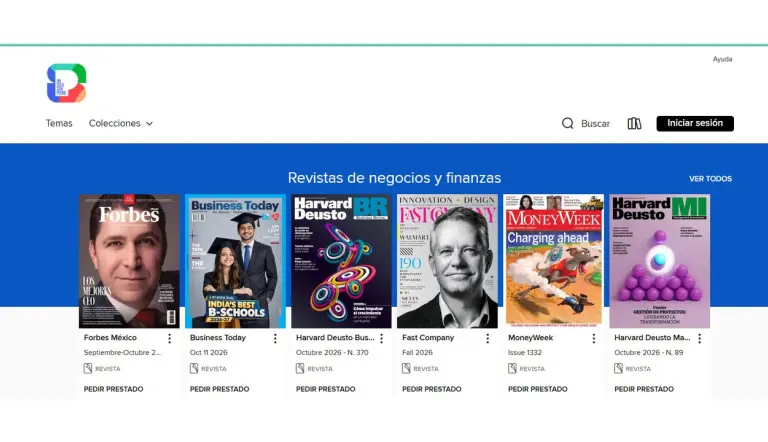Open three-dot menu for Fast Company
Image resolution: width=768 pixels, height=442 pixels.
(487, 338)
